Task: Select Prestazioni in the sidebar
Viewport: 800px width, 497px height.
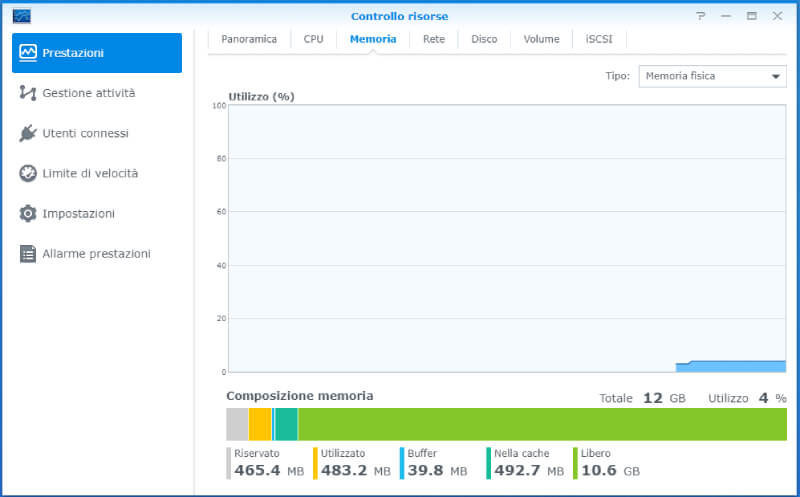Action: (x=97, y=53)
